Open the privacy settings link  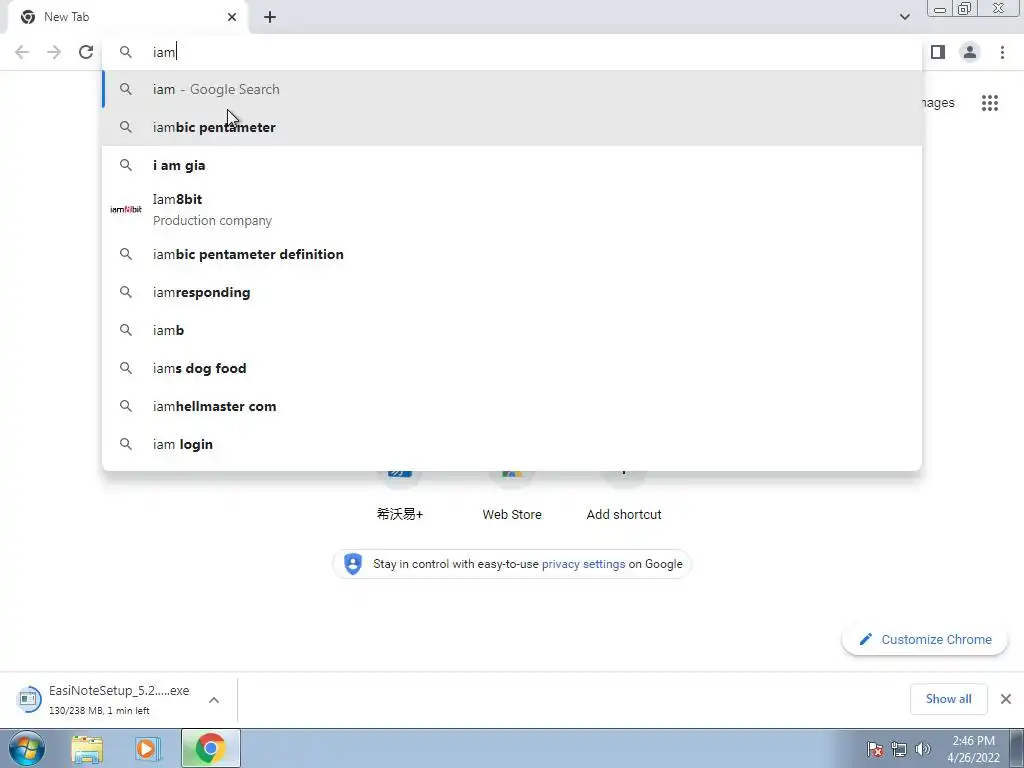coord(583,564)
